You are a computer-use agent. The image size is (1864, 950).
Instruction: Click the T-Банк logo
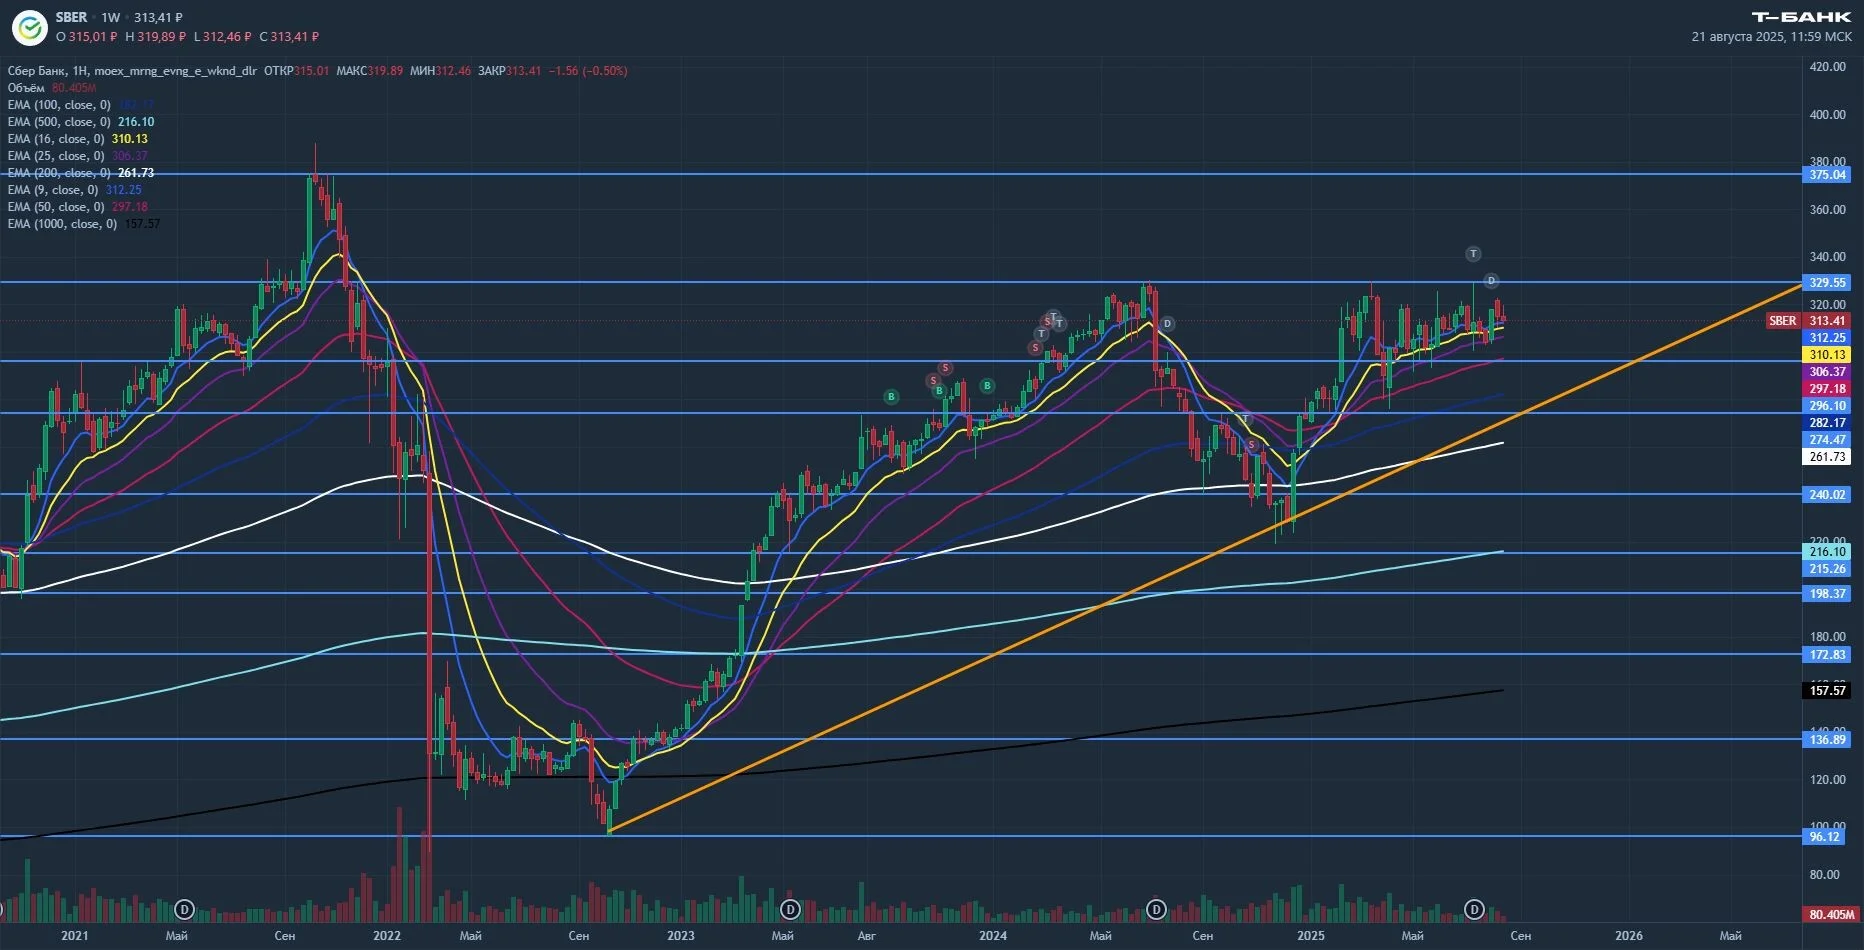coord(1801,17)
